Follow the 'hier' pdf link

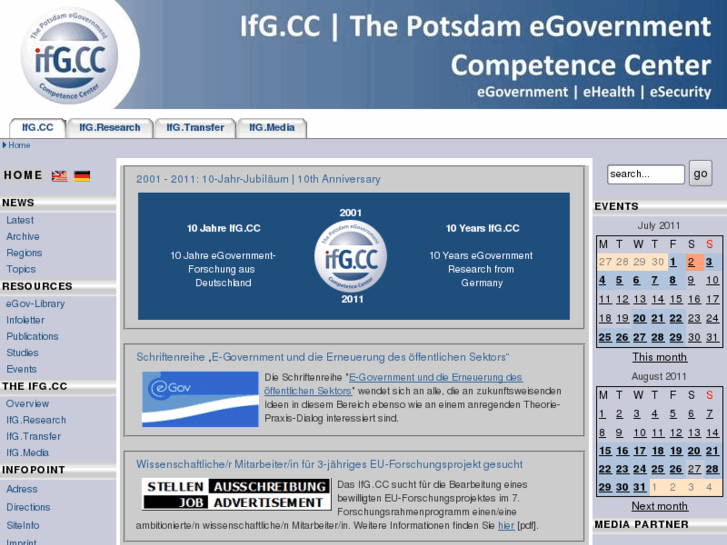coord(506,526)
